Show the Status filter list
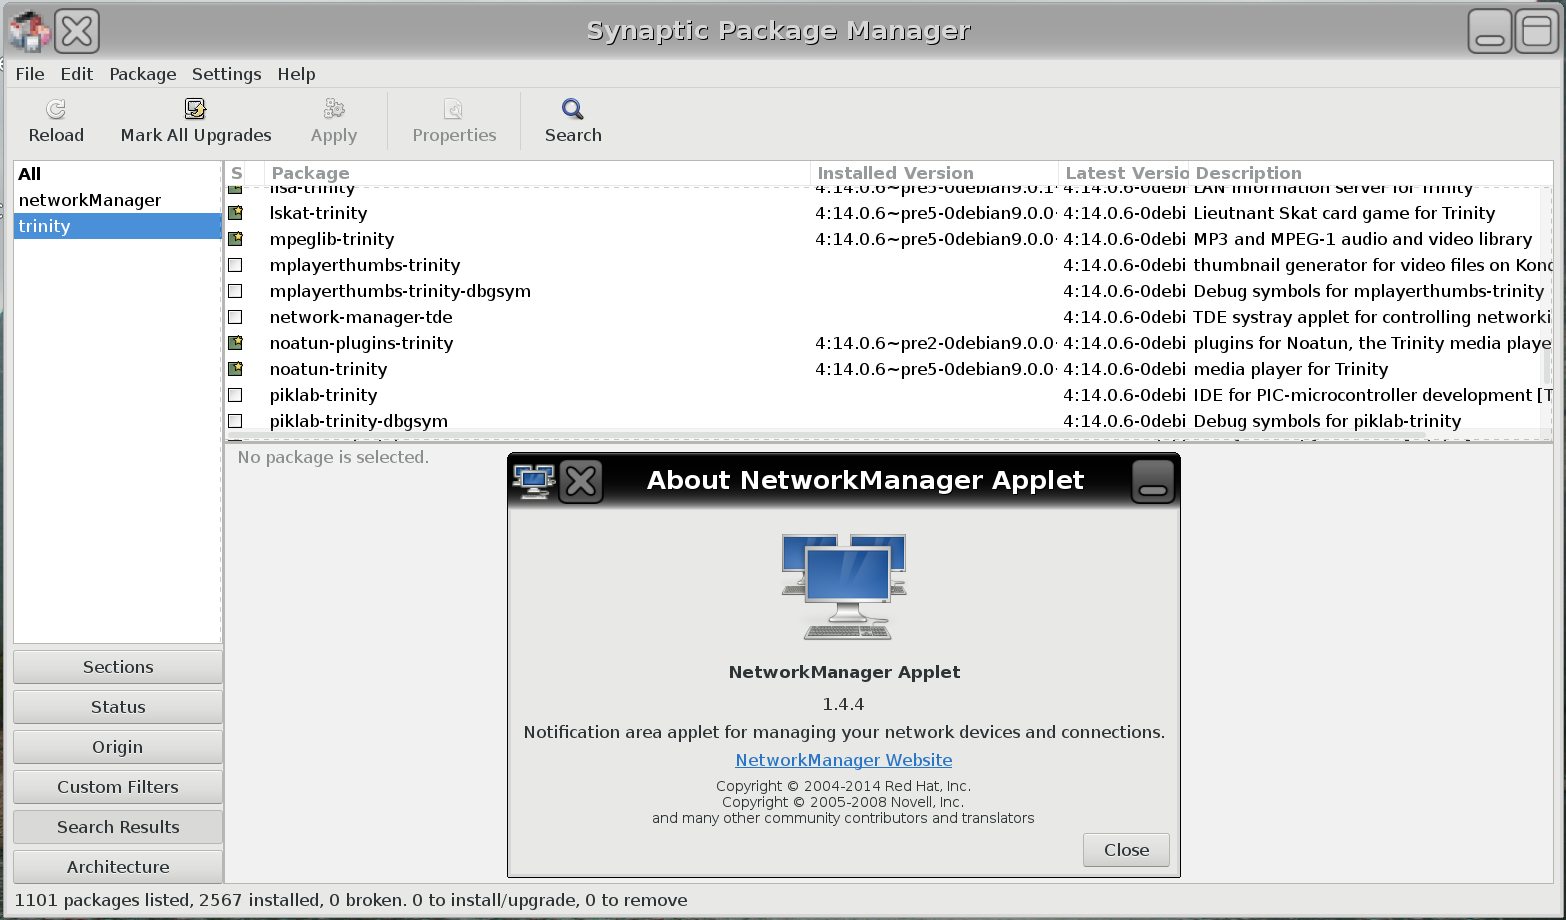The image size is (1566, 920). 118,707
